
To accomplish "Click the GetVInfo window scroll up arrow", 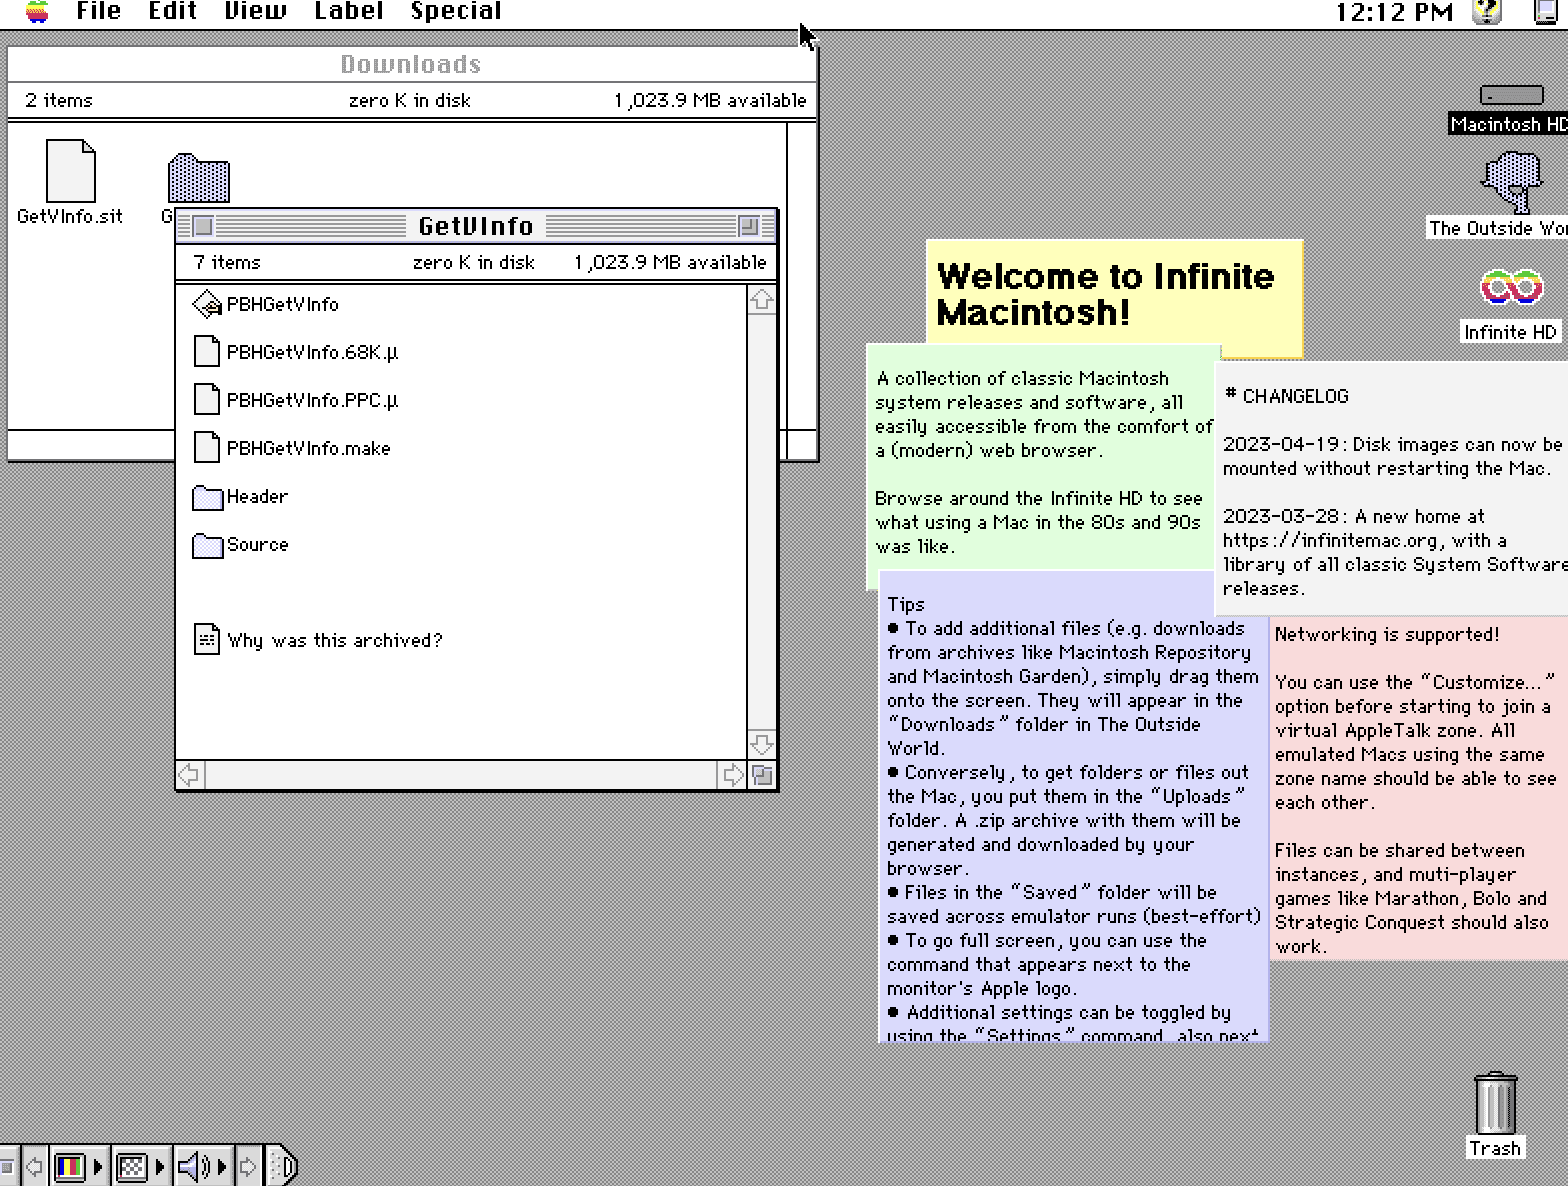I will (762, 300).
